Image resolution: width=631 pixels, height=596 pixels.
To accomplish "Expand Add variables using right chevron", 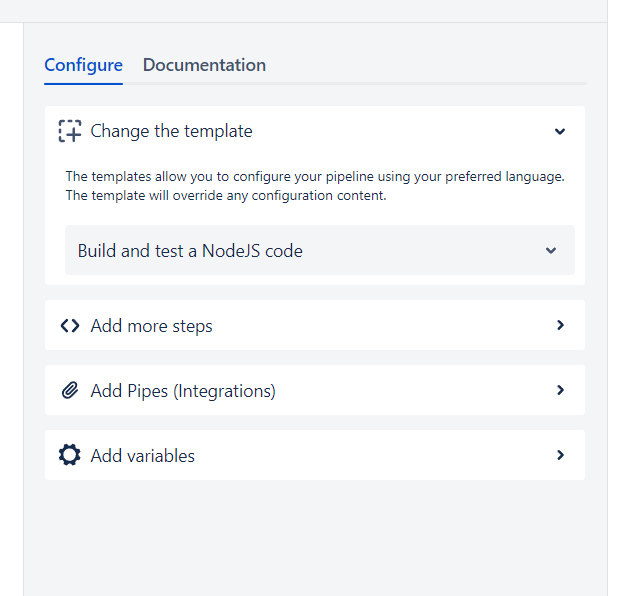I will click(x=560, y=455).
